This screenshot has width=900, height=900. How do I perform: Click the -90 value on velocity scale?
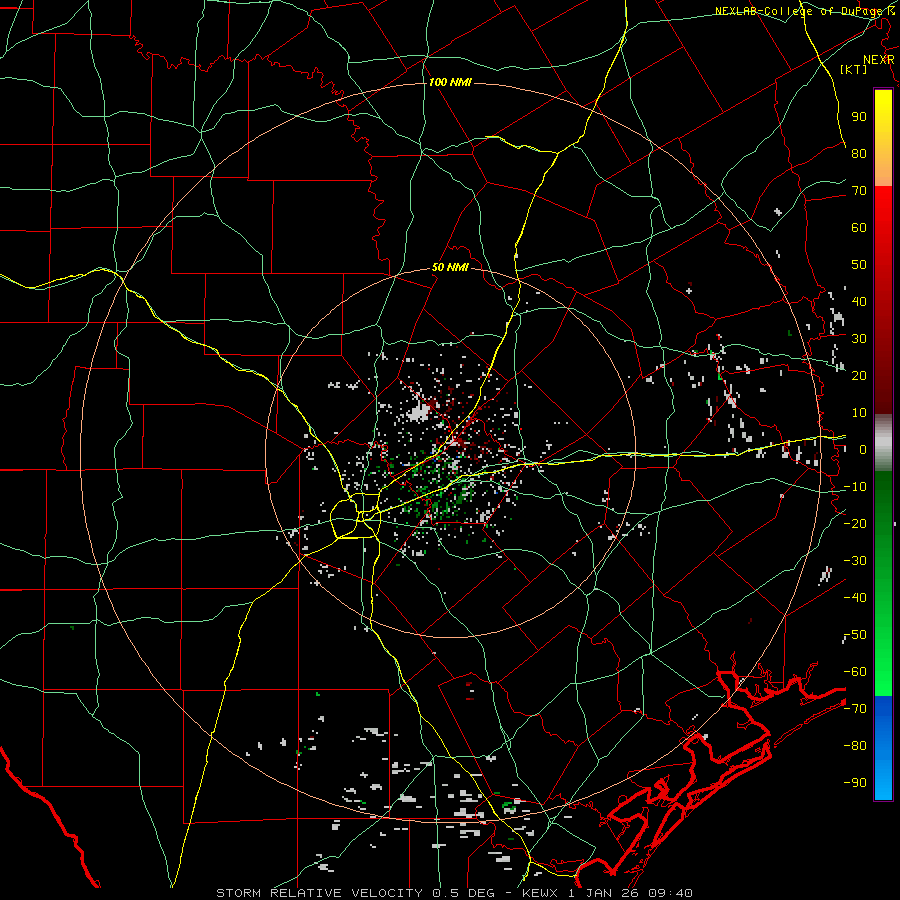point(855,783)
